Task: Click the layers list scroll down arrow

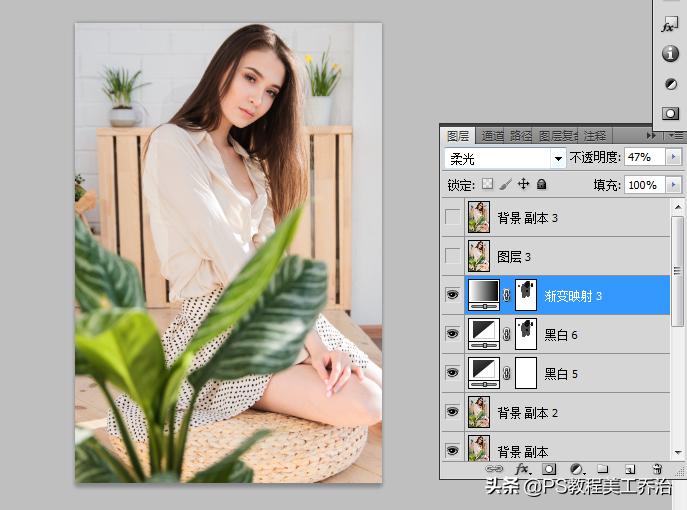Action: click(678, 453)
